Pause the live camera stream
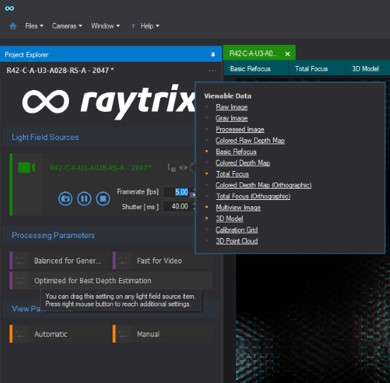The image size is (390, 383). 84,199
